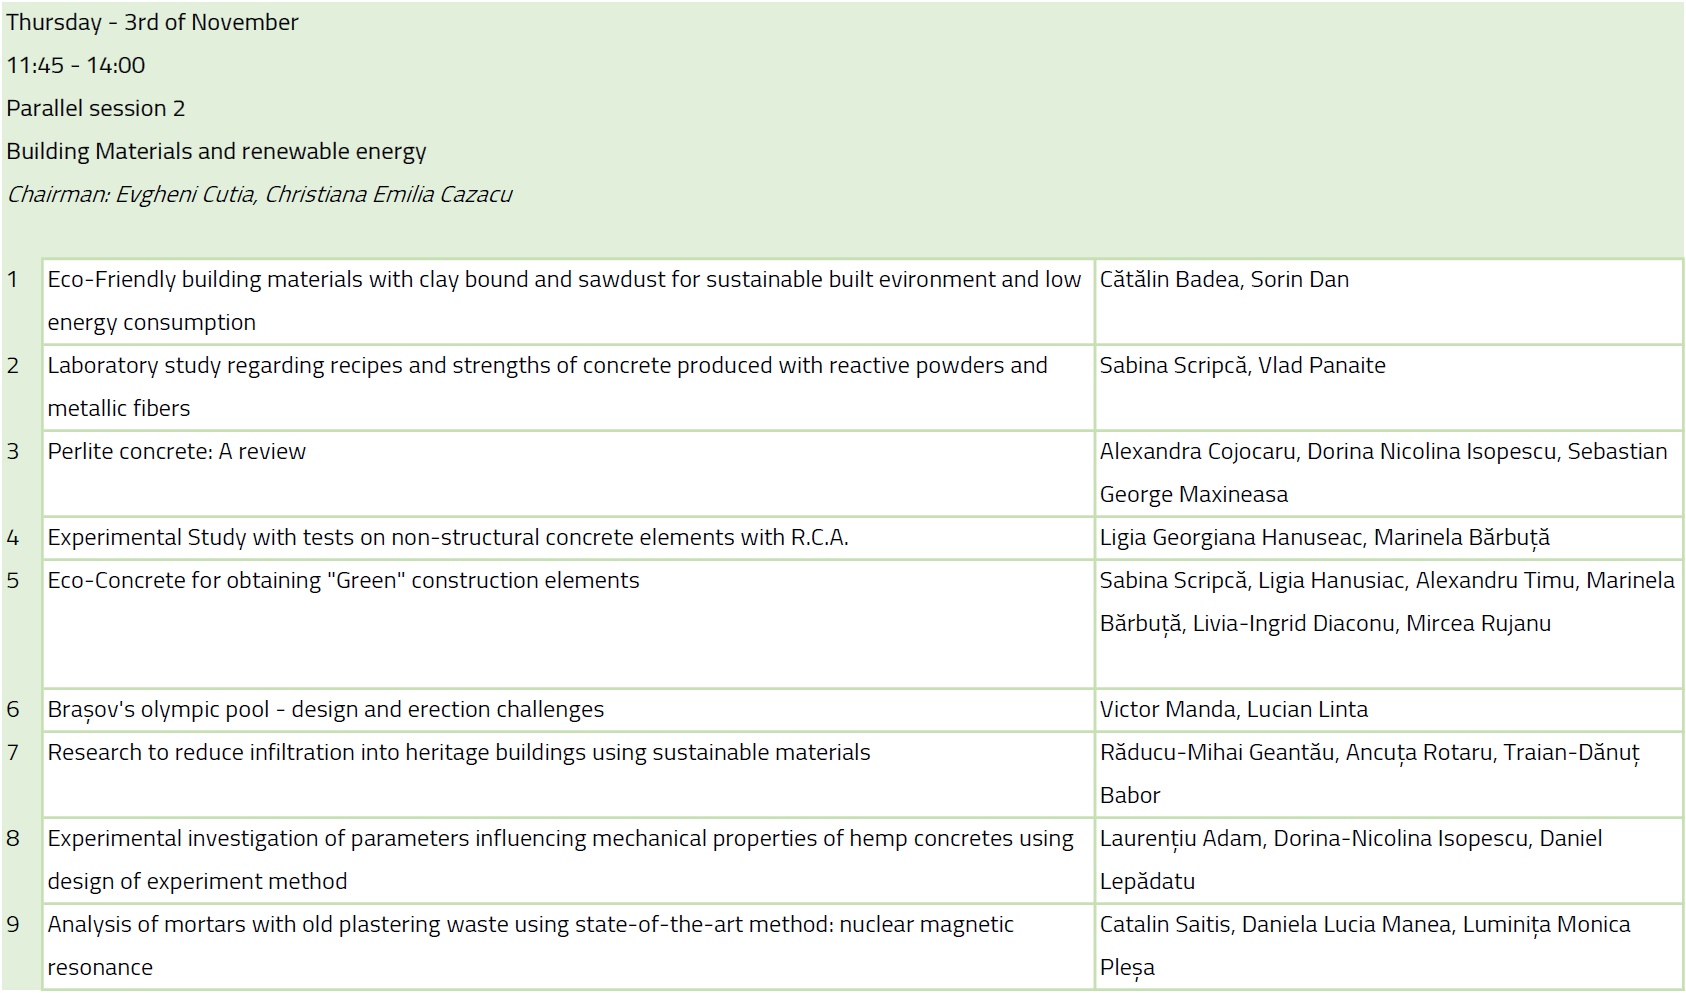Select the 'Eco-Friendly building materials' paper title
The height and width of the screenshot is (993, 1686).
pyautogui.click(x=564, y=280)
